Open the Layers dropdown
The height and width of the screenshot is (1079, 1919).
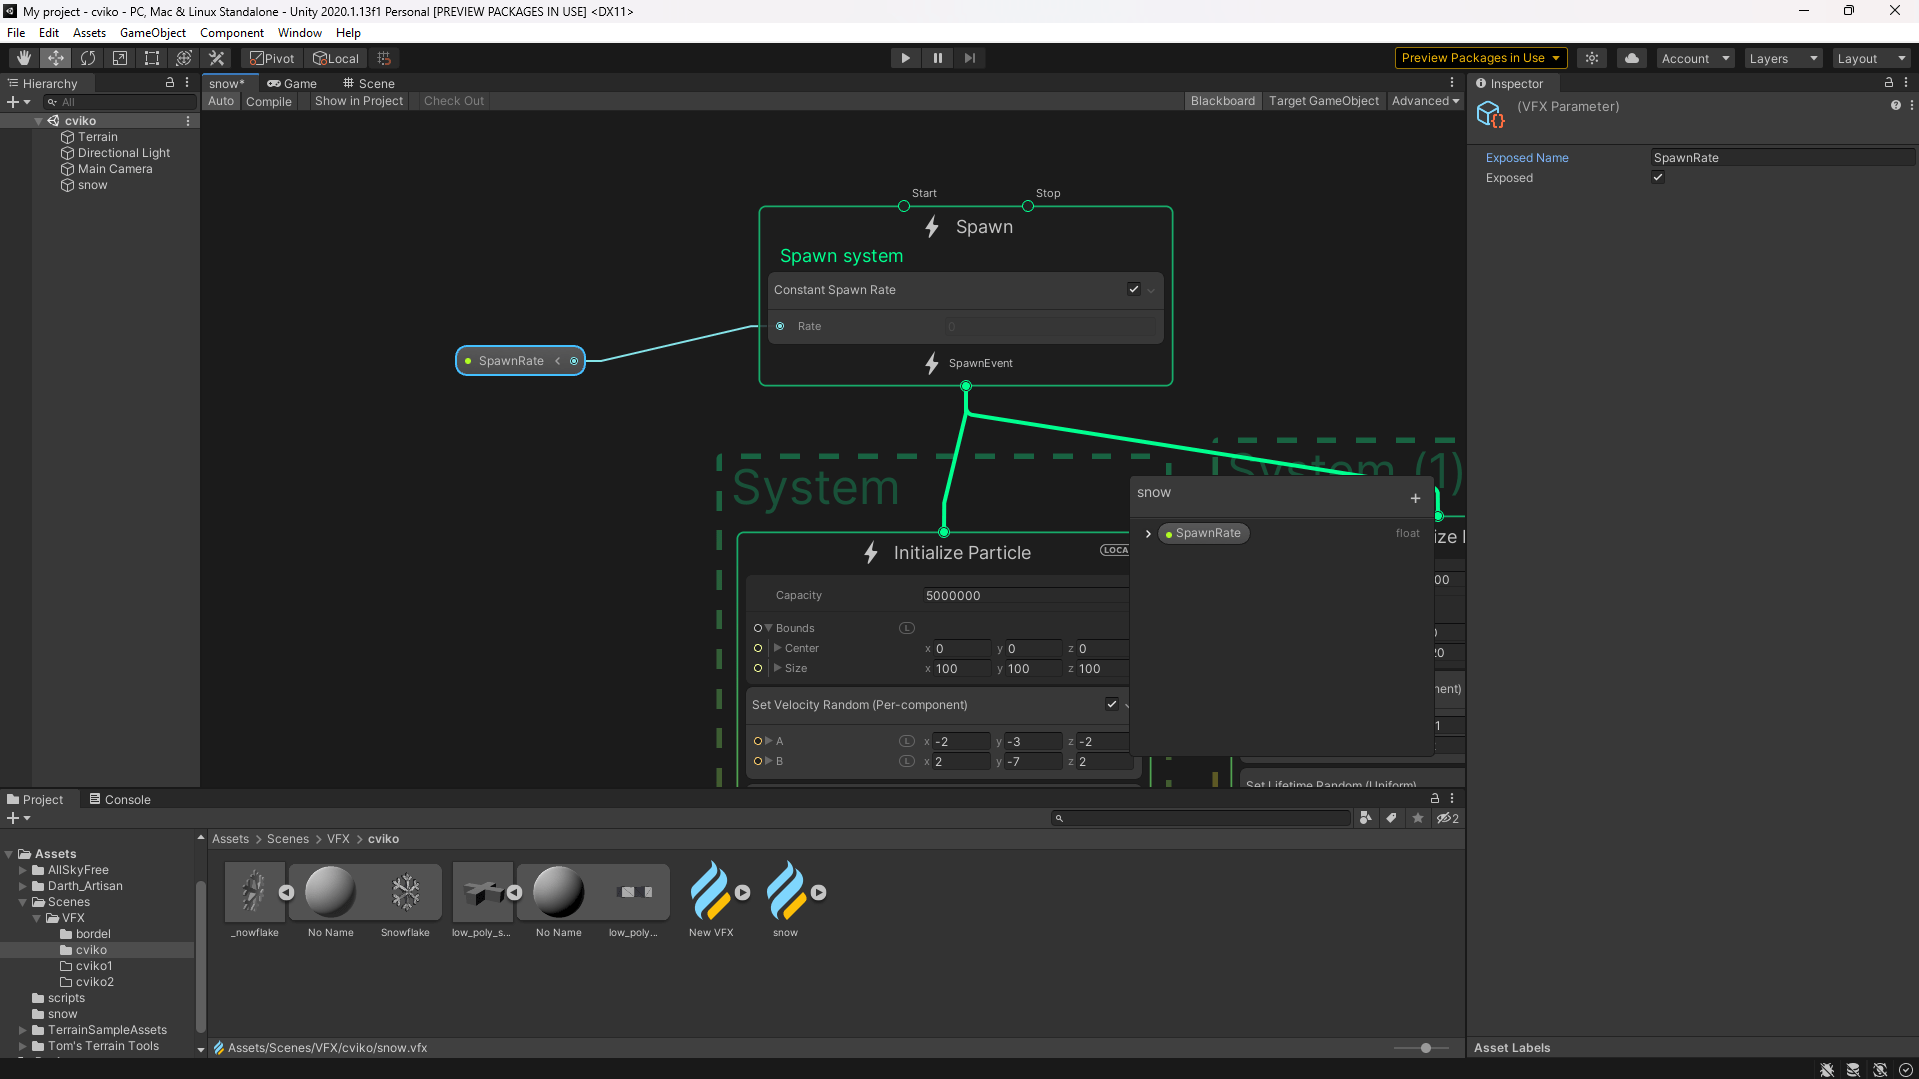(x=1783, y=58)
